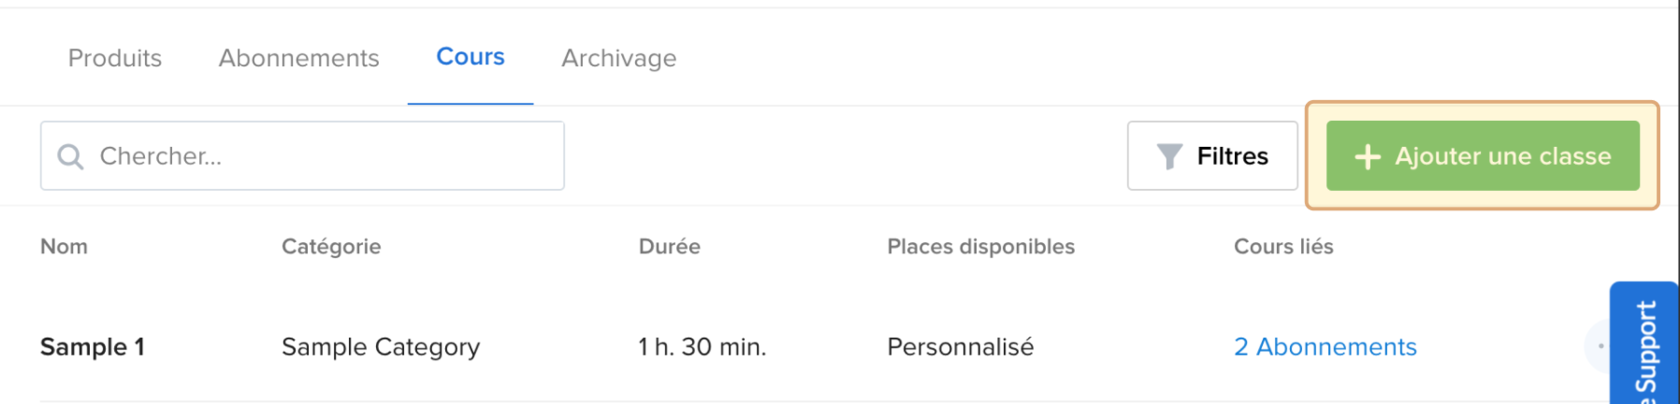This screenshot has height=404, width=1680.
Task: Select the Cours tab
Action: (x=470, y=57)
